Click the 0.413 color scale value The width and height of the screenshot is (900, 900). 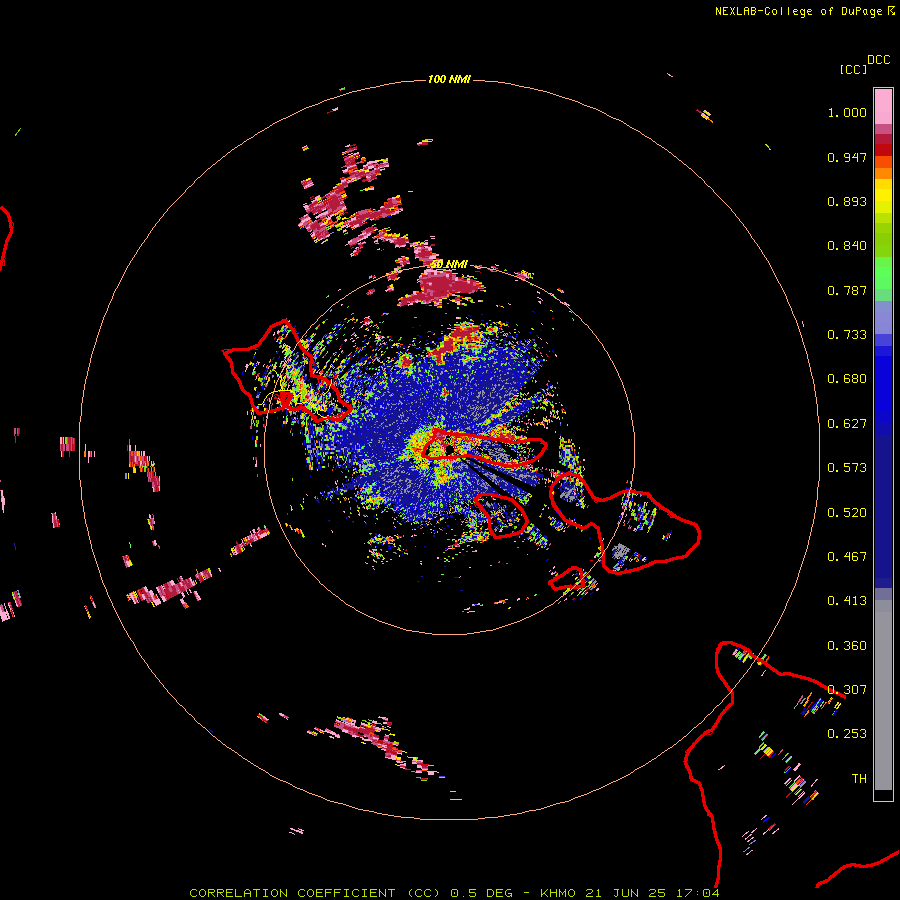tap(847, 601)
